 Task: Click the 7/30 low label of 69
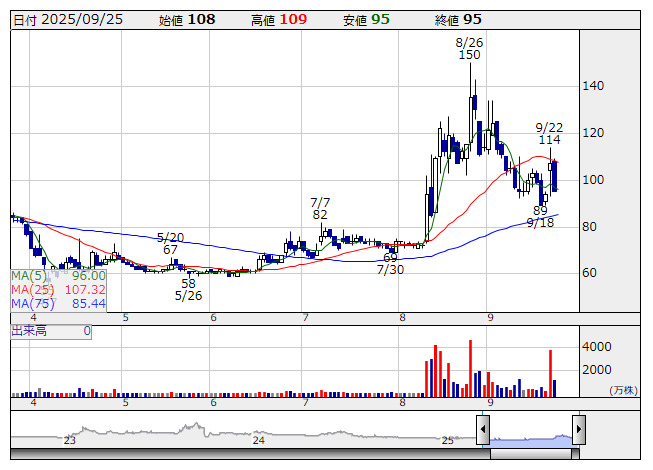pyautogui.click(x=390, y=264)
